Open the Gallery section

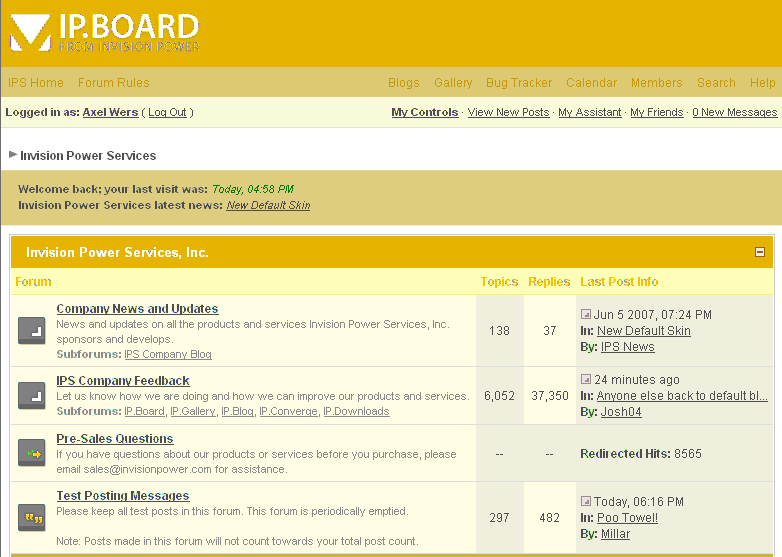click(x=453, y=83)
